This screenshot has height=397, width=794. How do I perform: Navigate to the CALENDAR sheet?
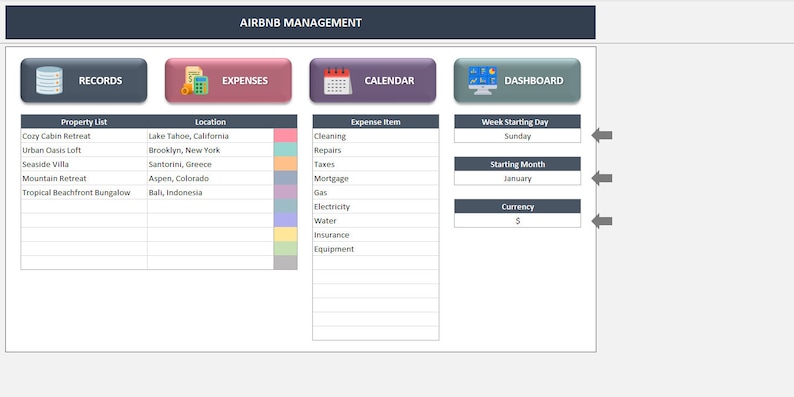(x=373, y=81)
